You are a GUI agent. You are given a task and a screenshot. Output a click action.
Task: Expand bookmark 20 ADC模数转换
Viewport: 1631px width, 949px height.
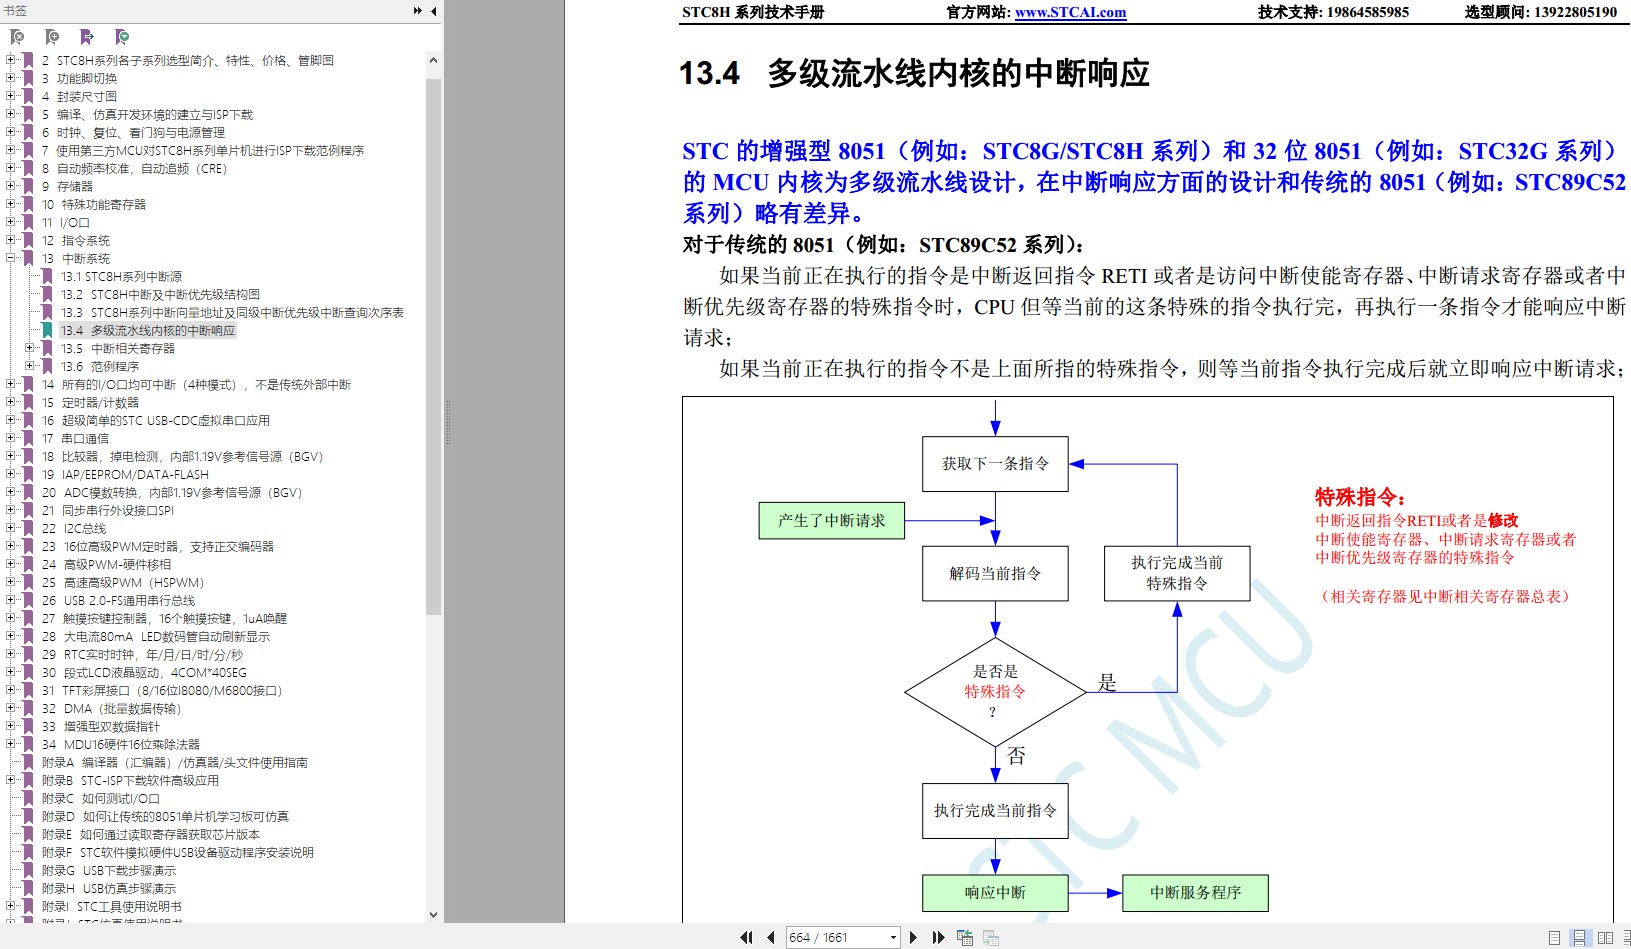pyautogui.click(x=11, y=492)
